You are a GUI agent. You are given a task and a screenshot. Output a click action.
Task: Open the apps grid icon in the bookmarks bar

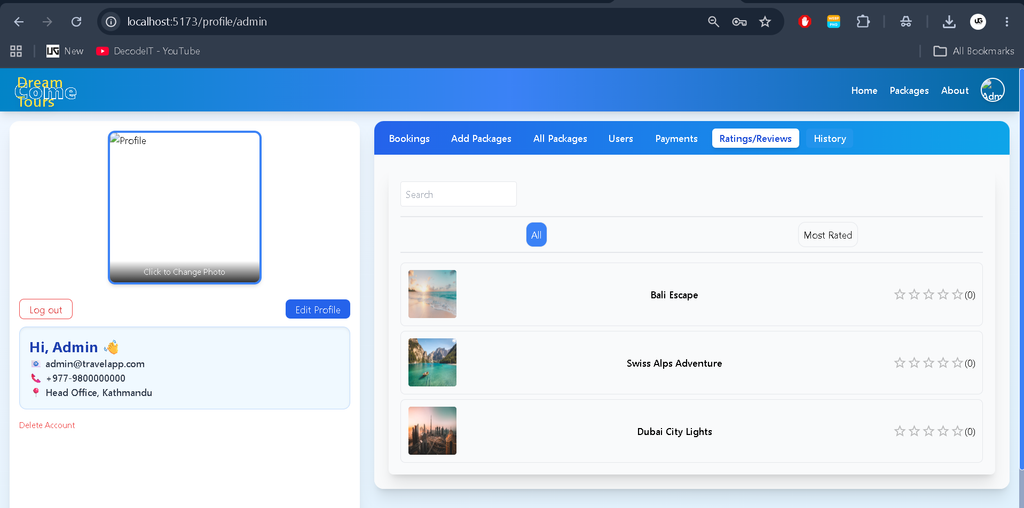tap(16, 51)
